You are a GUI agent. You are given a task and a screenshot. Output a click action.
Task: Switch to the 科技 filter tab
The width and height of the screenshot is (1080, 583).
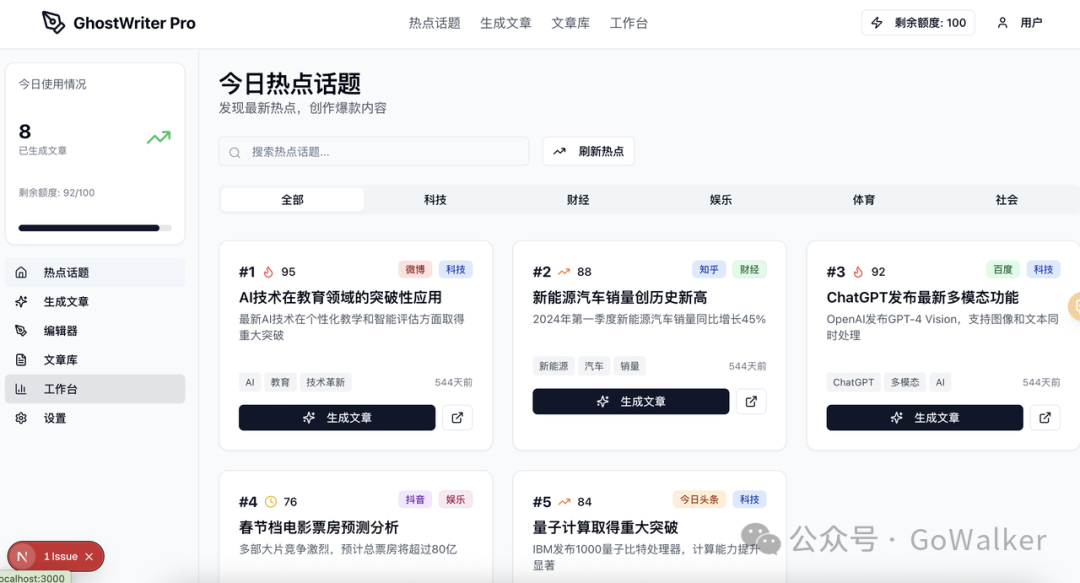434,199
